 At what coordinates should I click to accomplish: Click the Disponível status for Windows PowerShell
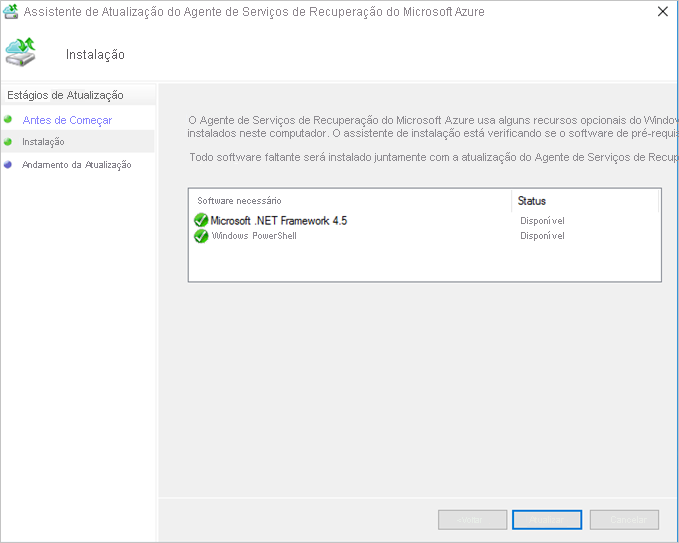tap(542, 236)
